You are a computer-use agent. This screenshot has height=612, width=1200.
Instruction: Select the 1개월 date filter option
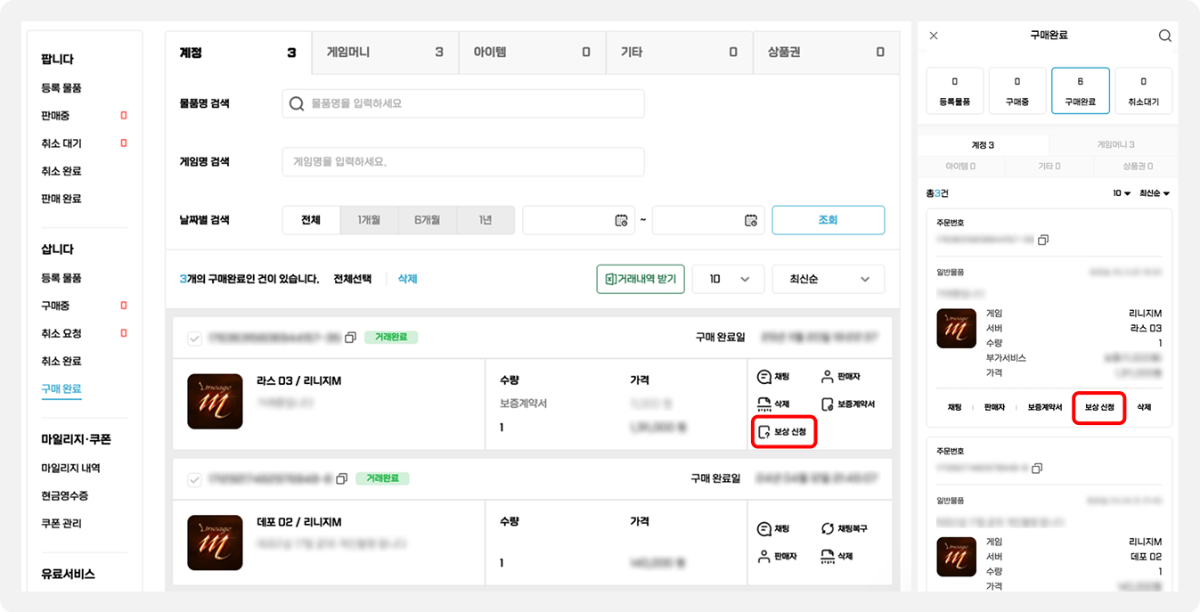369,220
